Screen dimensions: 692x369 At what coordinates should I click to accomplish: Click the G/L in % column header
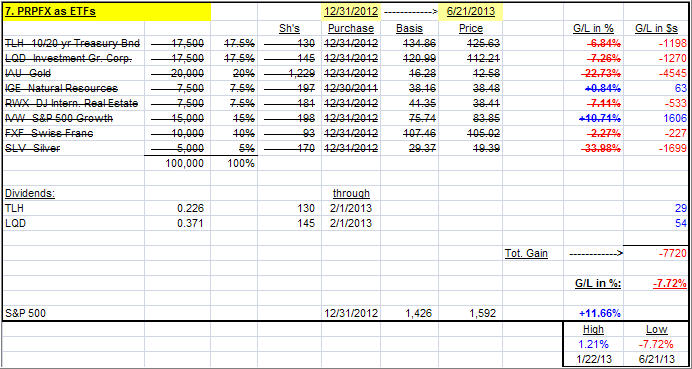click(x=594, y=29)
